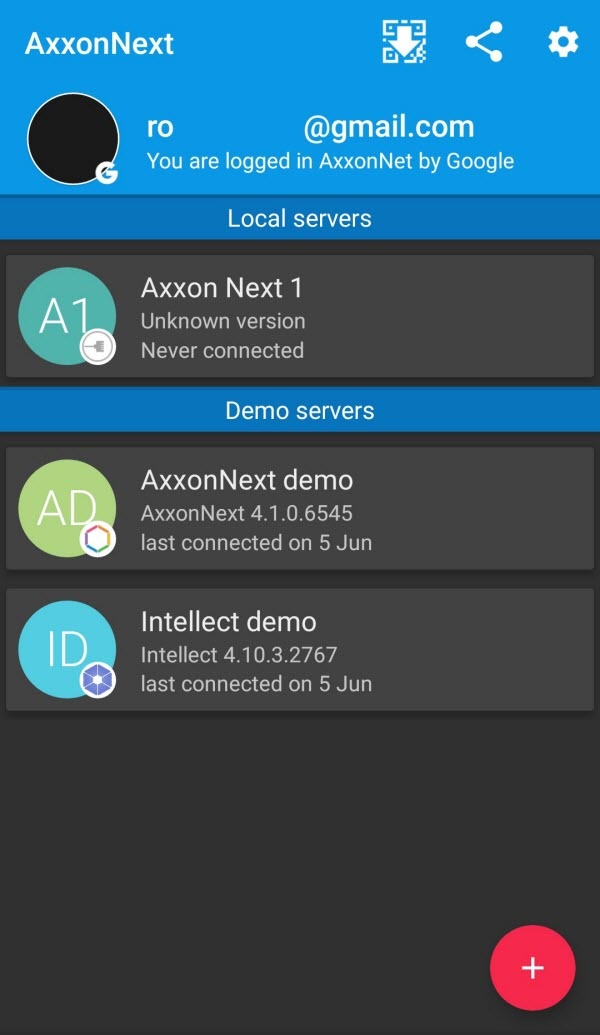Tap the plug badge on Axxon Next 1
Image resolution: width=600 pixels, height=1035 pixels.
click(98, 348)
